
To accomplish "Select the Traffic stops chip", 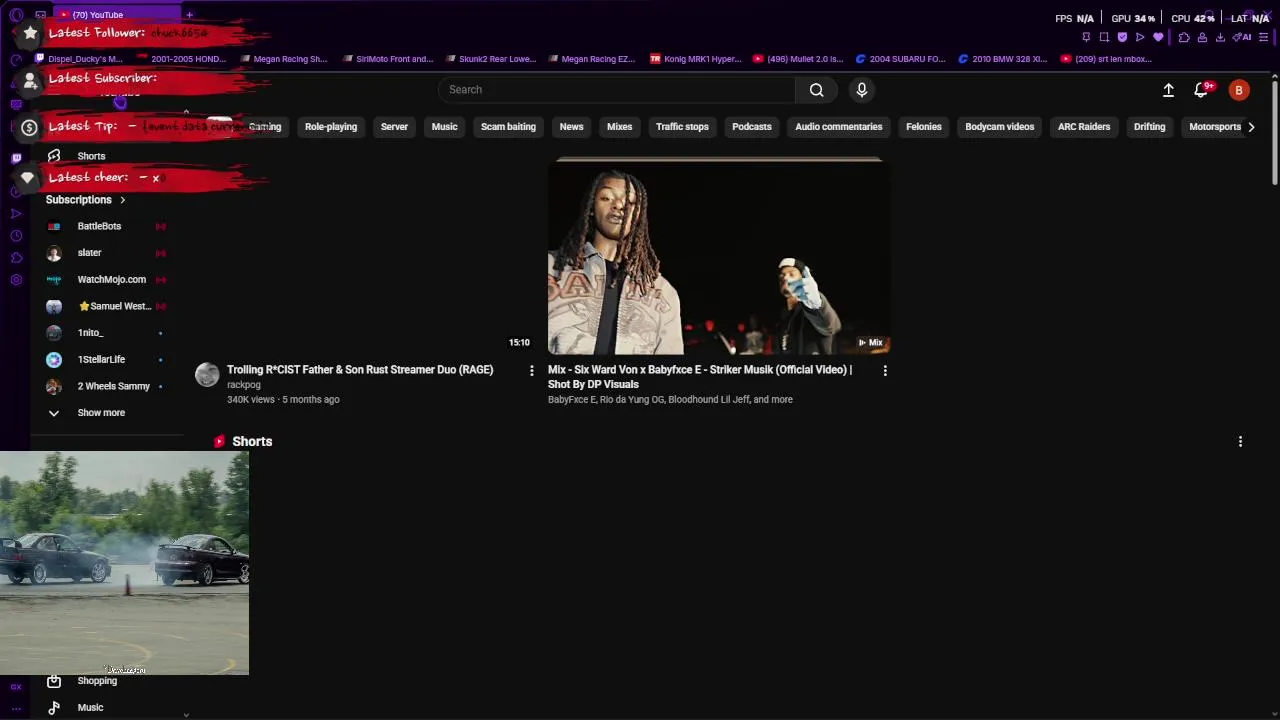I will click(x=682, y=127).
